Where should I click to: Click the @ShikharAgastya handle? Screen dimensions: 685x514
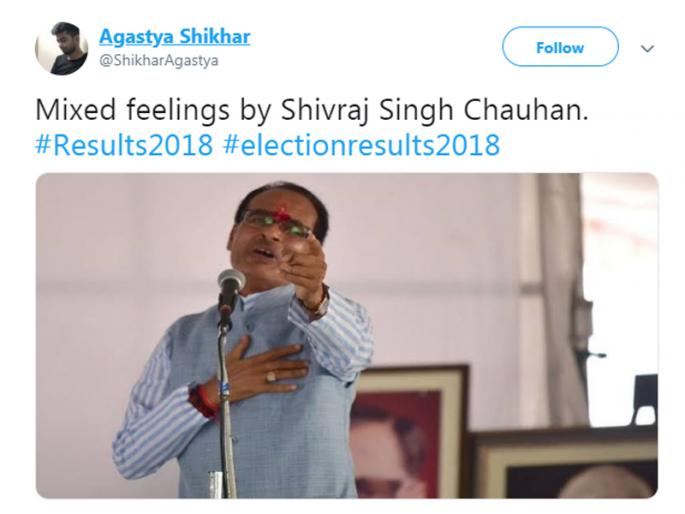pos(158,61)
